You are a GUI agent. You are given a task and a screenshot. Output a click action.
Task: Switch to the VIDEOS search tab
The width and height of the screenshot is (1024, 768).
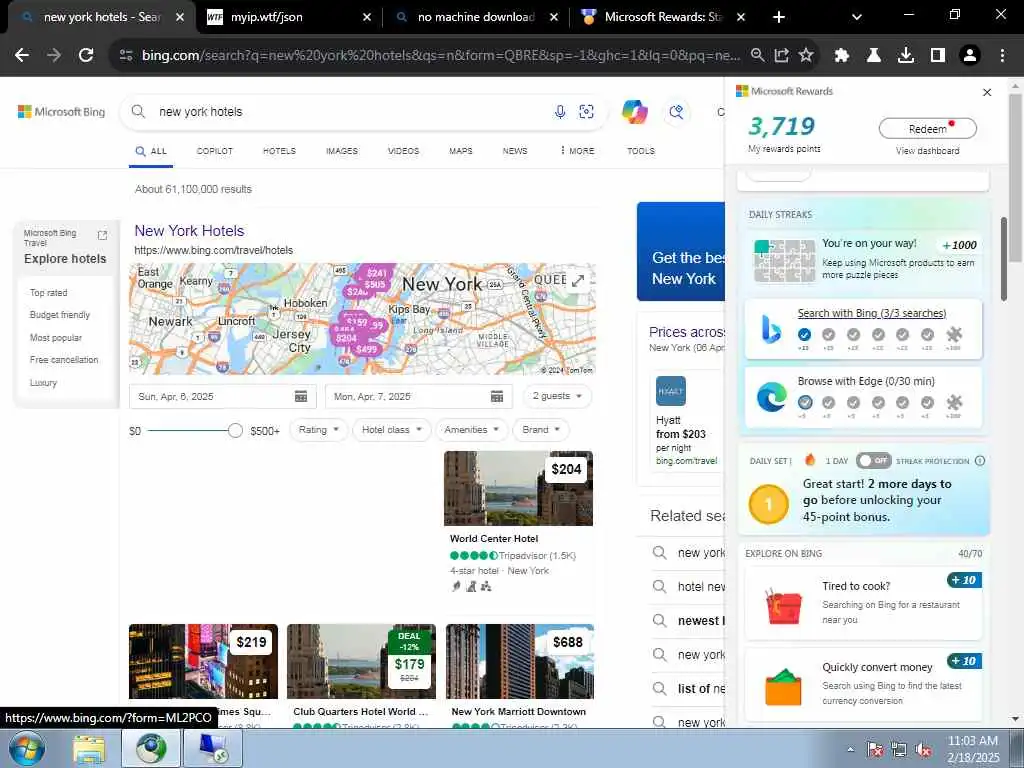point(404,151)
